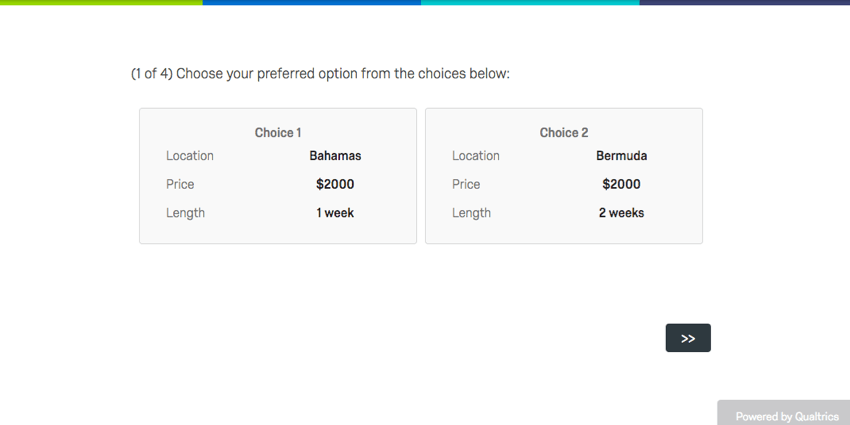Click the $2000 price under Bermuda
The height and width of the screenshot is (425, 850).
[x=621, y=184]
